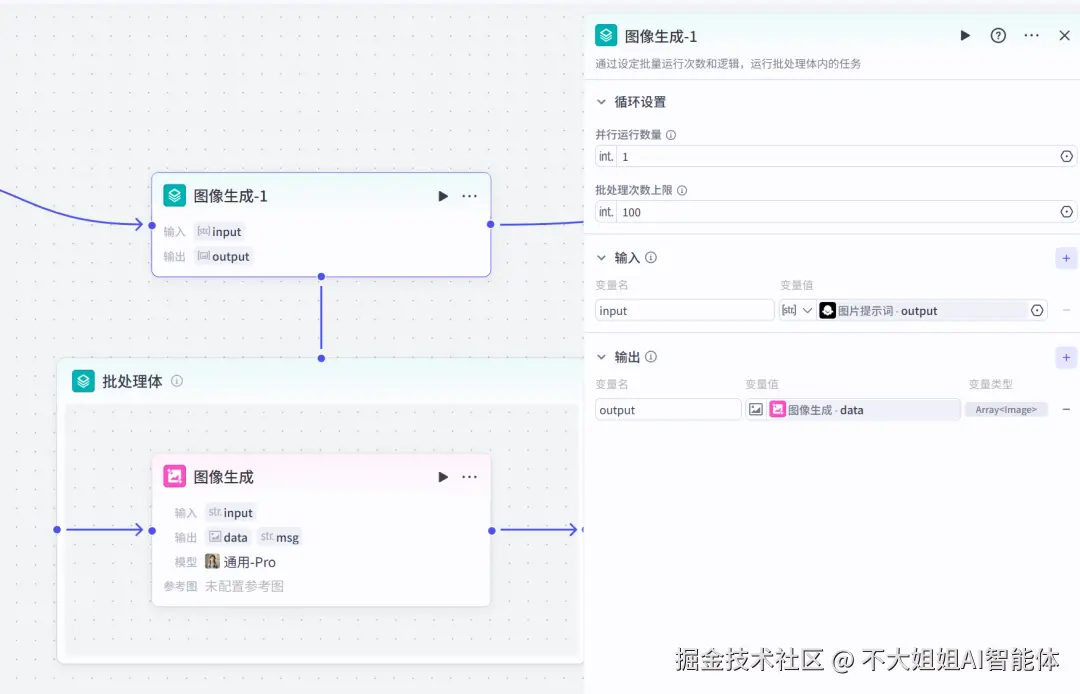Image resolution: width=1080 pixels, height=694 pixels.
Task: Click the pink 图像生成 node icon
Action: (174, 476)
